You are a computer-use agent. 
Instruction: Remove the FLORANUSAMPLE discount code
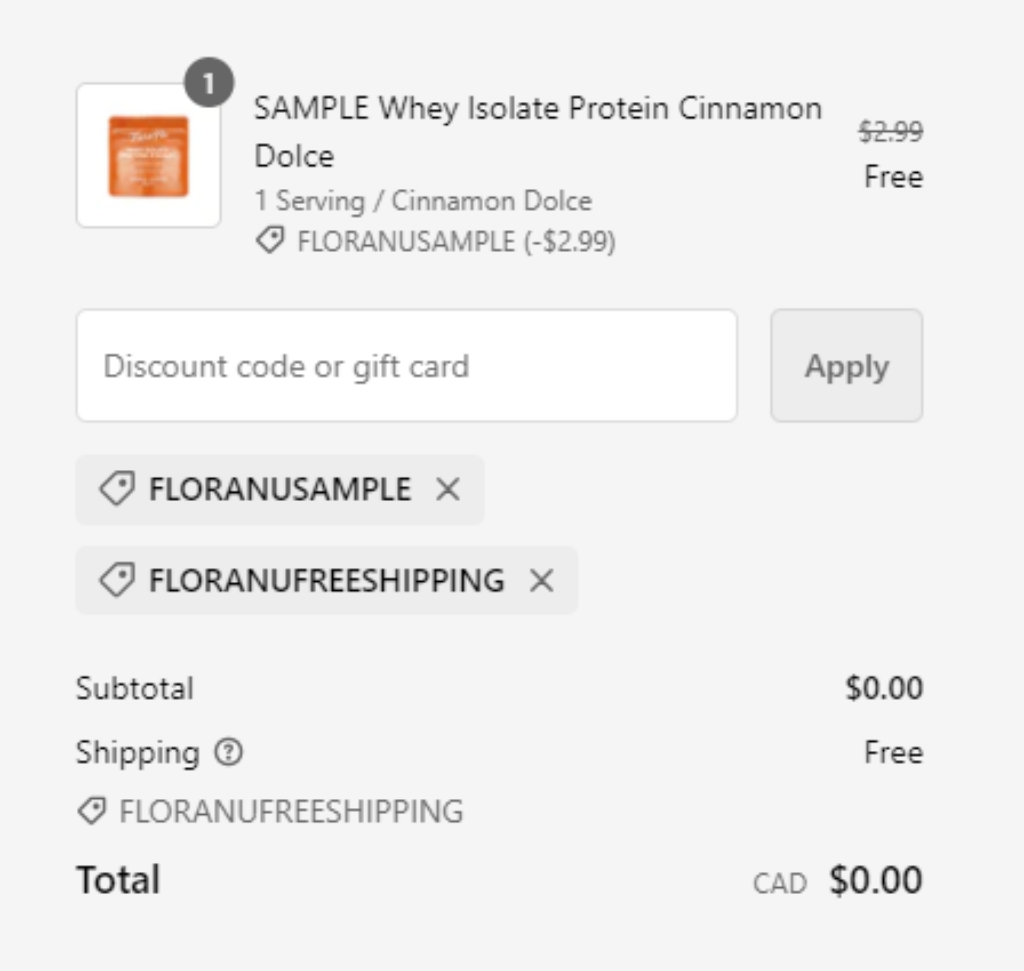tap(448, 489)
